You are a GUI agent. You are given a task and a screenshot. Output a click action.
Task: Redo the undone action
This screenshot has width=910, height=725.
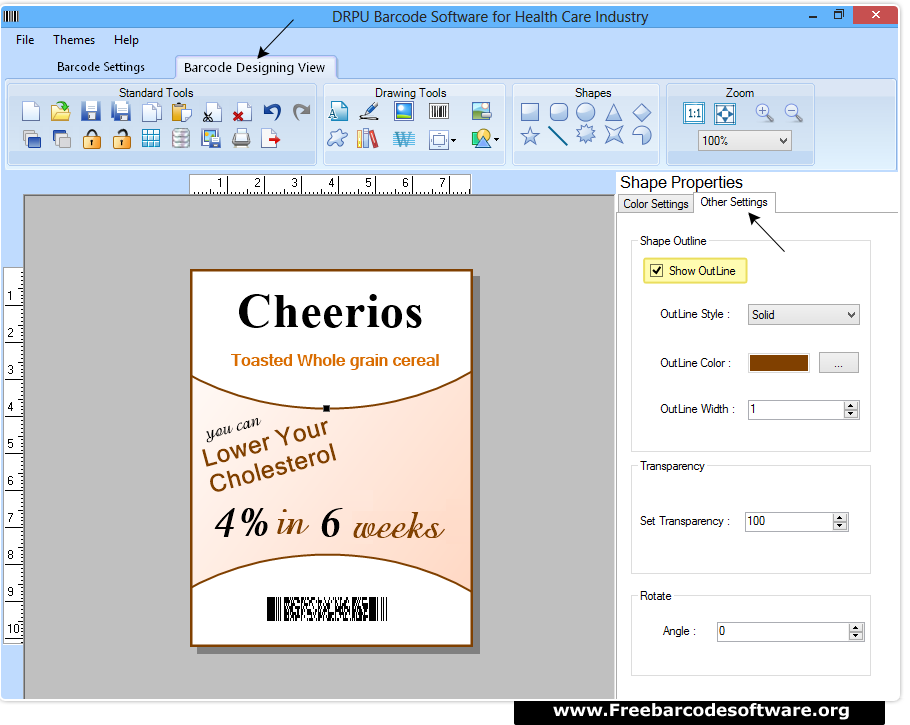(301, 111)
